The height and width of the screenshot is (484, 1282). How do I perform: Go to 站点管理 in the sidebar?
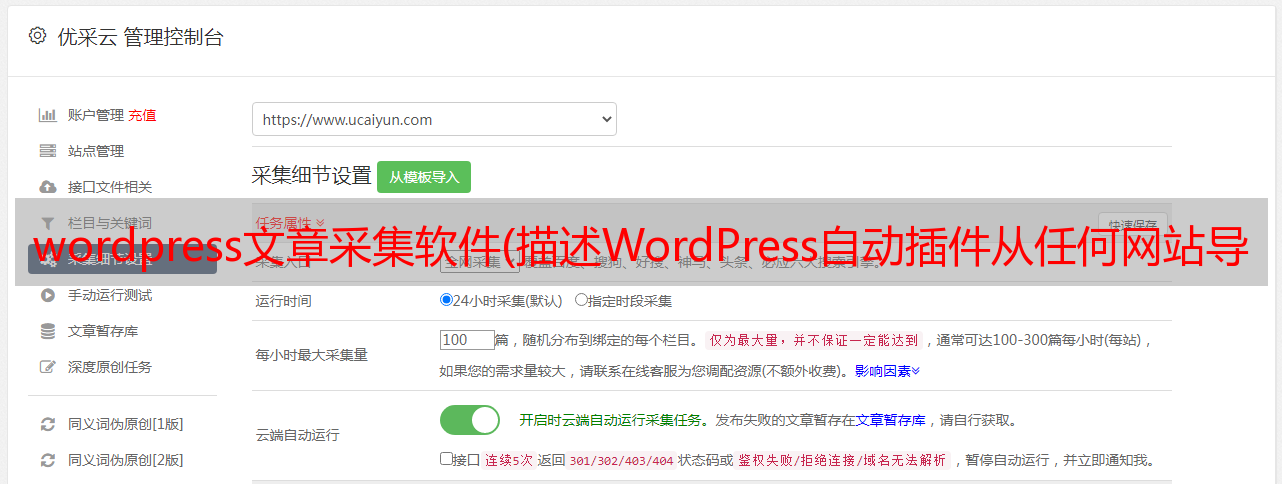96,151
